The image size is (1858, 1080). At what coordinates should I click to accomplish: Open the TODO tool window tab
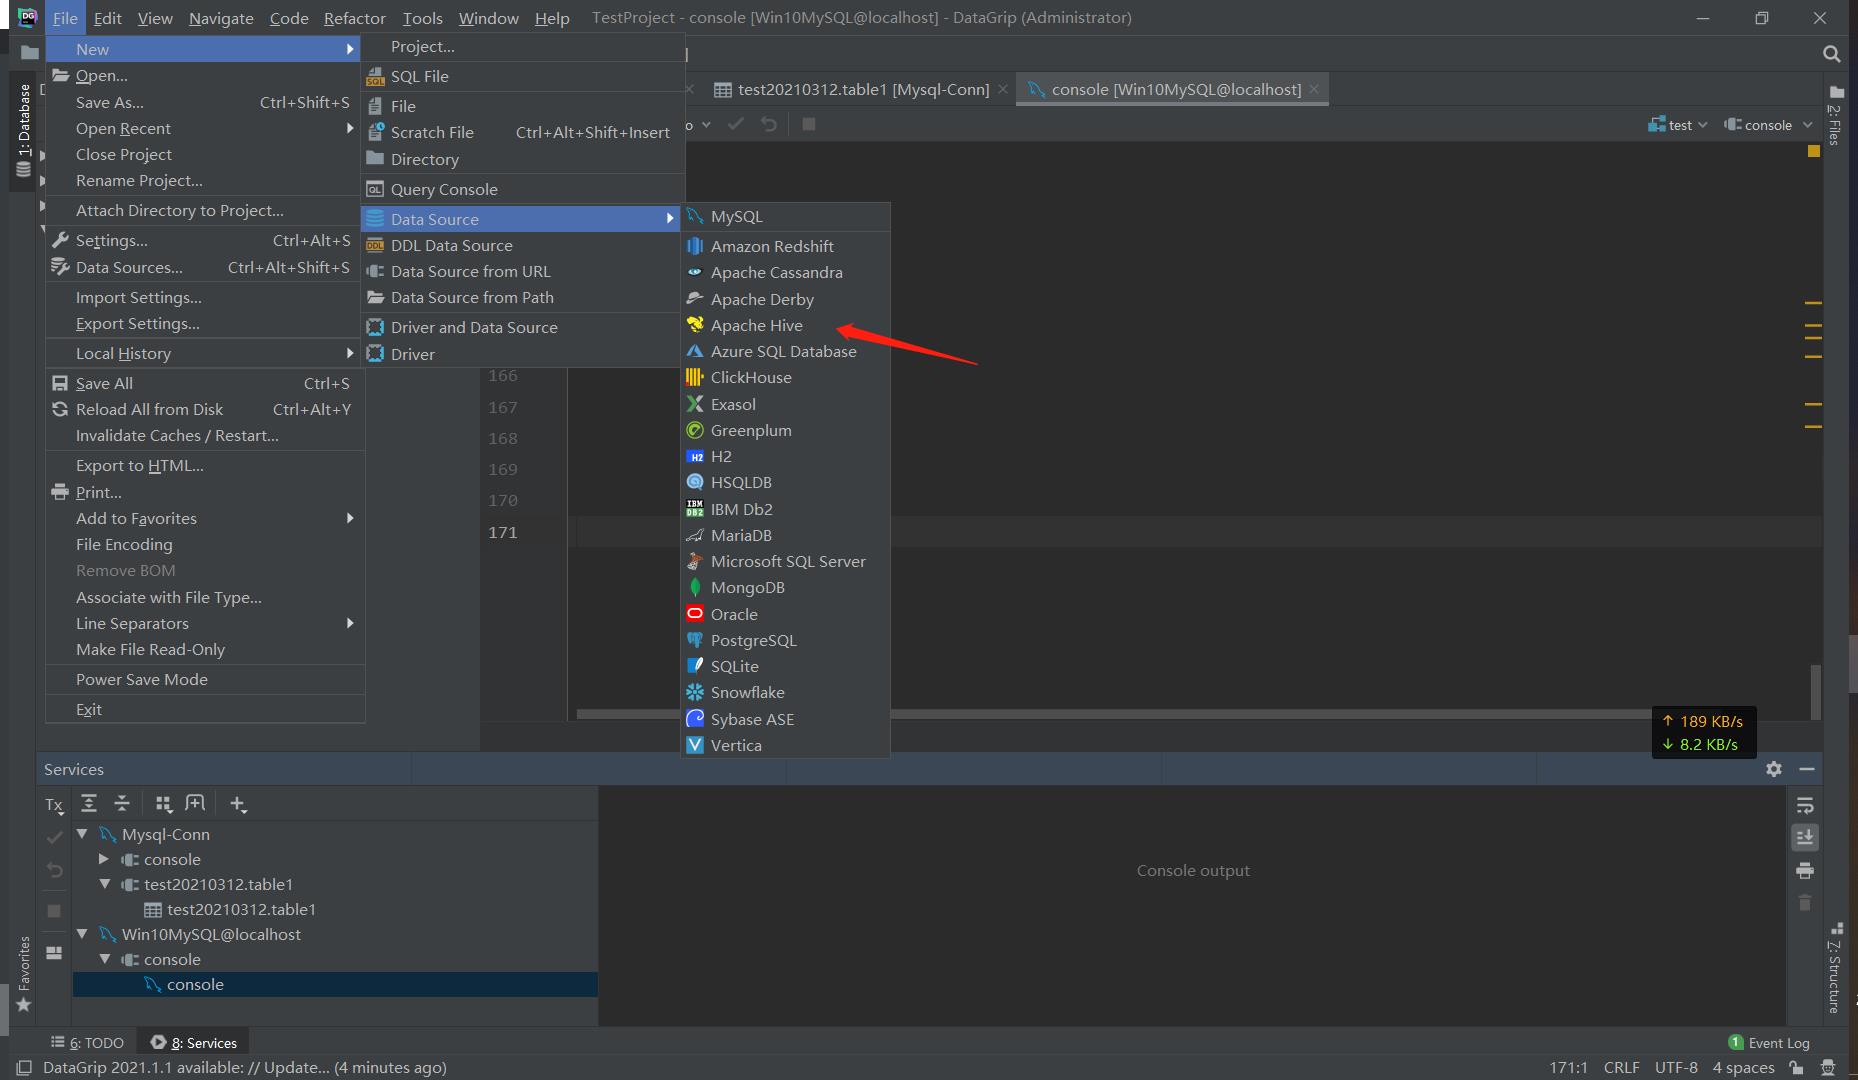point(87,1043)
